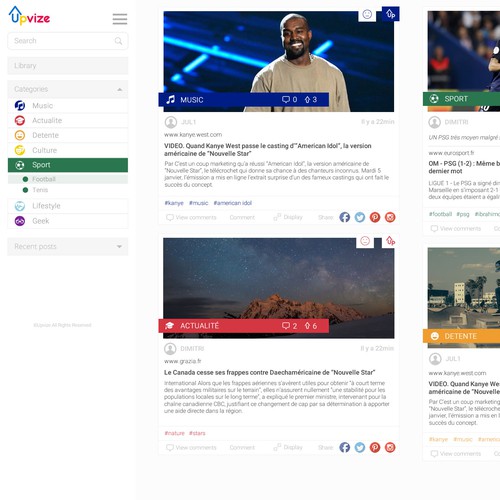The height and width of the screenshot is (500, 500).
Task: Click the #kanye hashtag in the first post
Action: coord(174,203)
